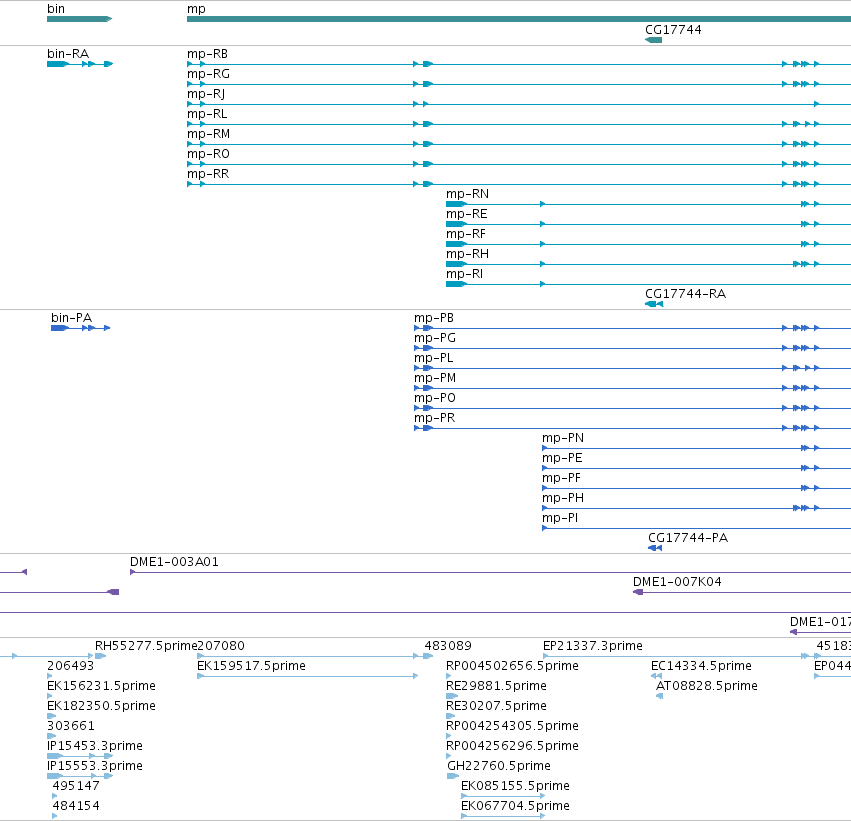
Task: Select feature 484154
Action: (76, 807)
